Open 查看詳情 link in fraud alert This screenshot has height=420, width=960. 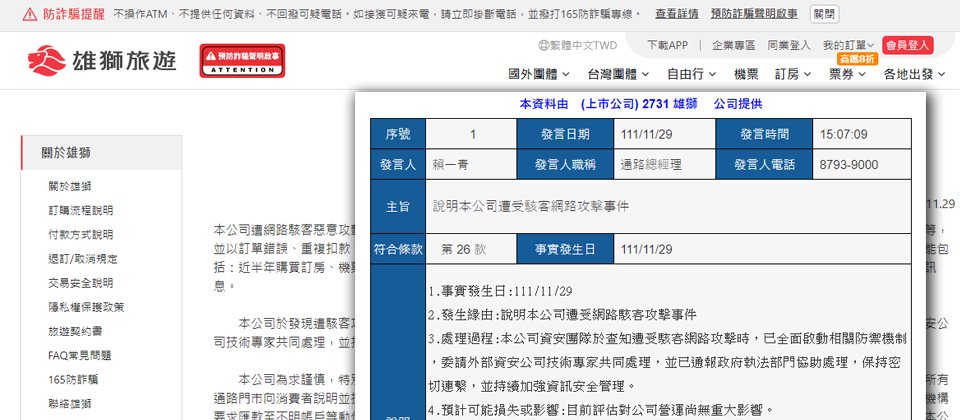[677, 14]
